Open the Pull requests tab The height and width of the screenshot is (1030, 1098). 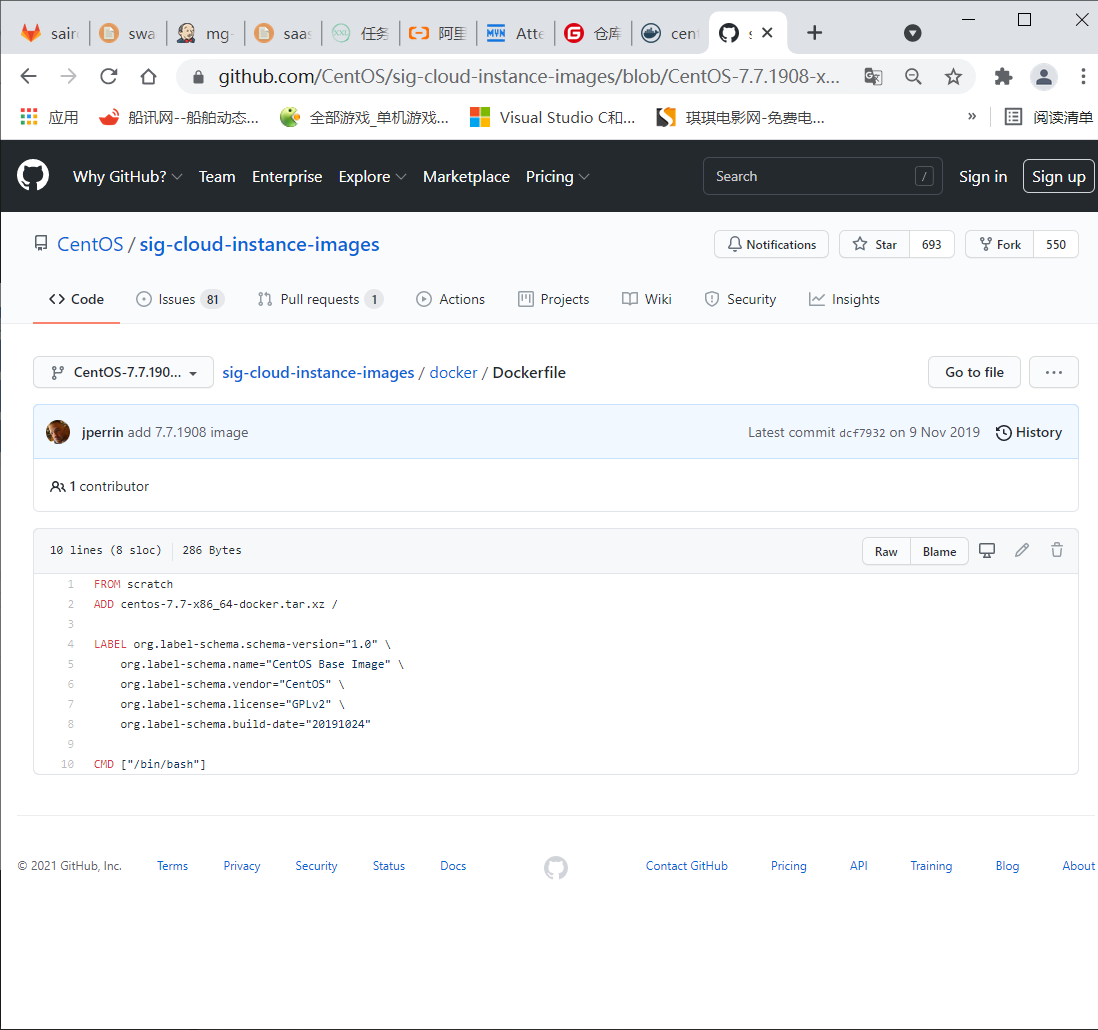[320, 299]
